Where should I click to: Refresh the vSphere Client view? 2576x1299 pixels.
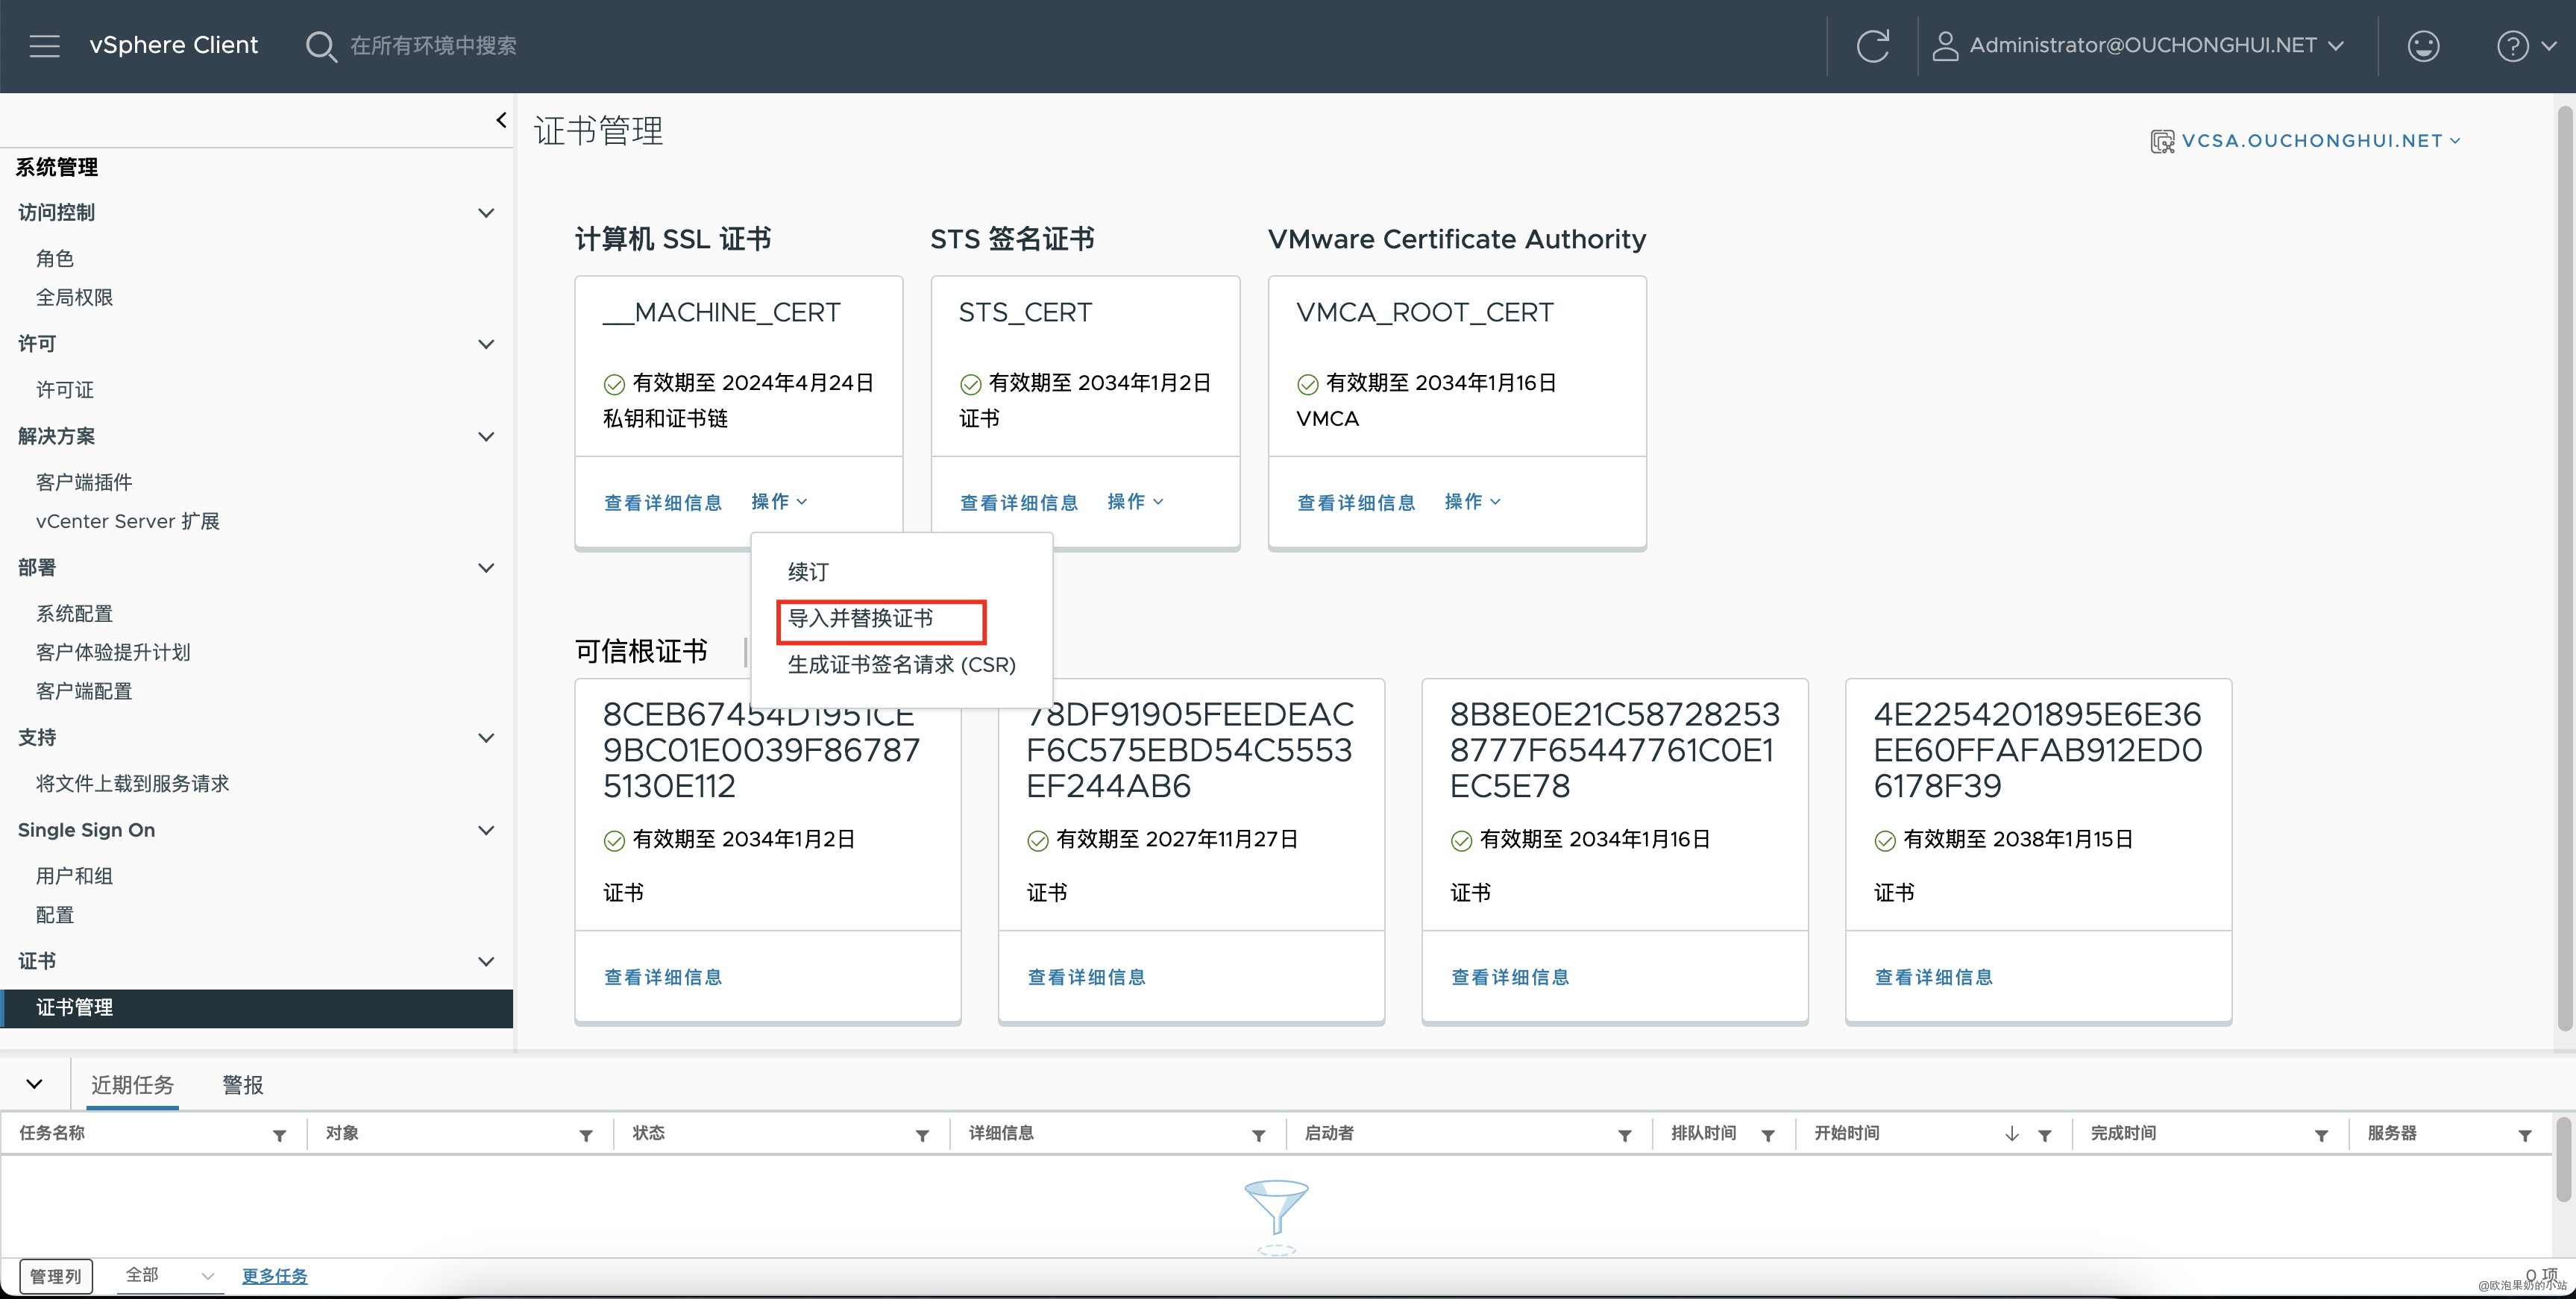(1872, 46)
